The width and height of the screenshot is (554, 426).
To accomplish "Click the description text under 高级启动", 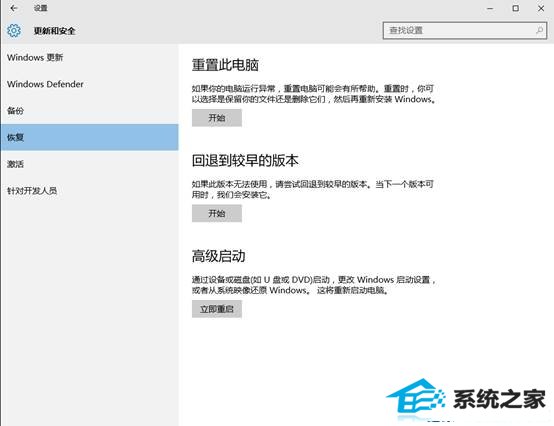I will pyautogui.click(x=314, y=285).
